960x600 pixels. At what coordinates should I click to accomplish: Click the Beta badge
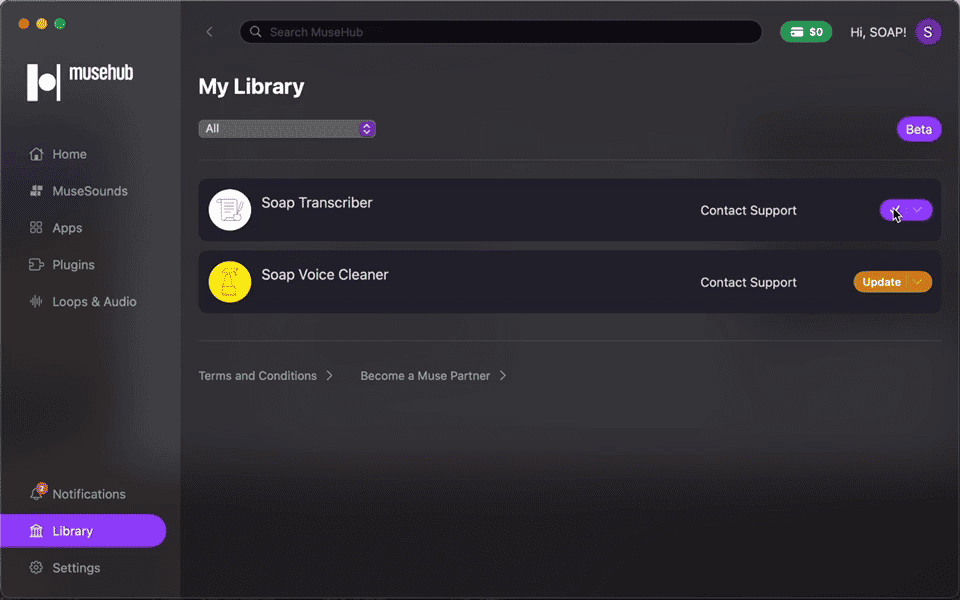[918, 128]
